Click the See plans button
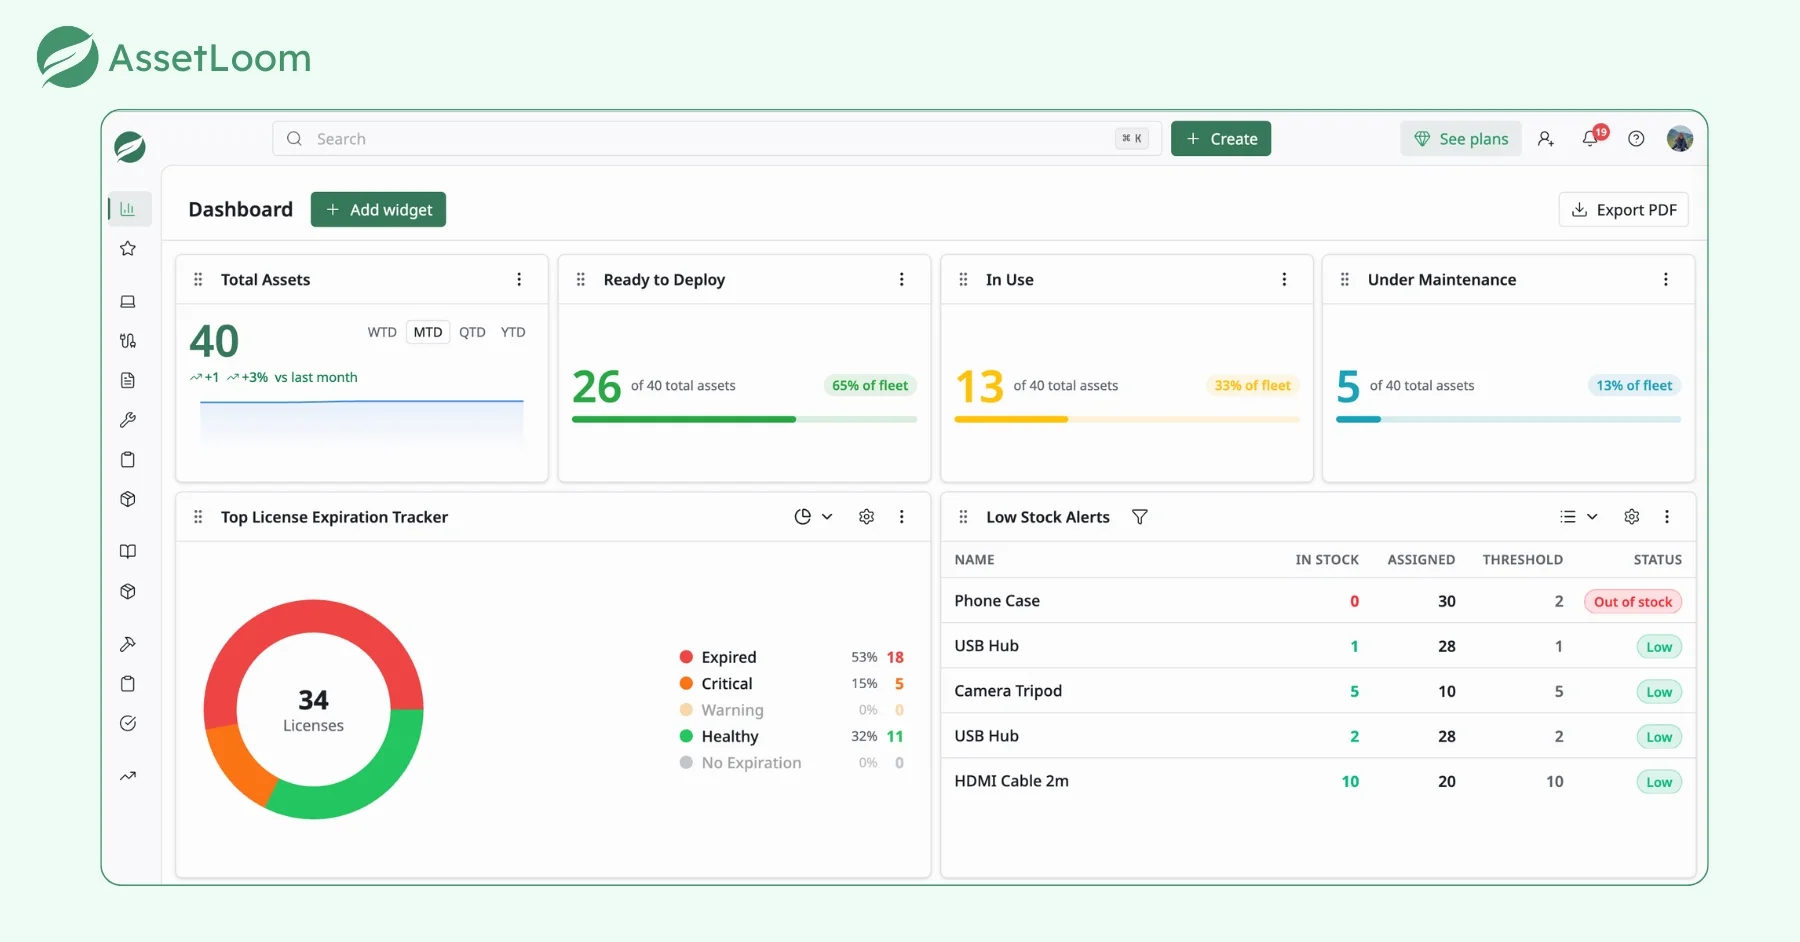Image resolution: width=1800 pixels, height=942 pixels. coord(1461,139)
